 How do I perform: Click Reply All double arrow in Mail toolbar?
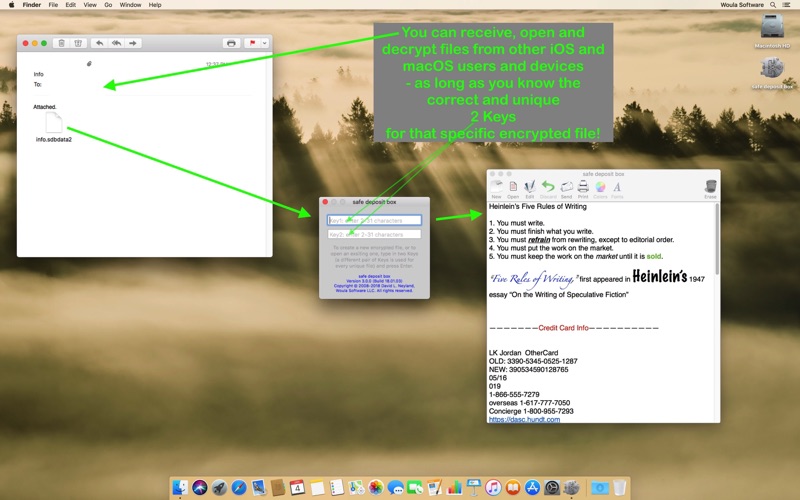click(x=116, y=43)
